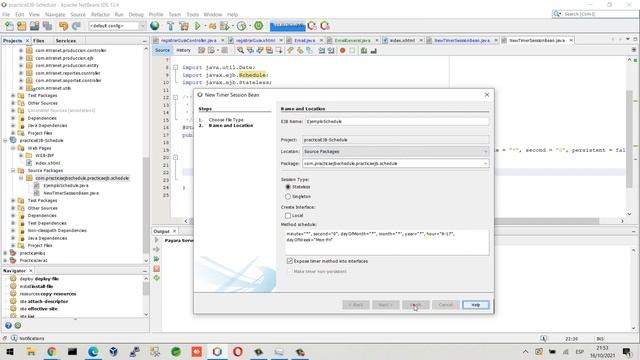Switch to the History editor view

point(183,50)
